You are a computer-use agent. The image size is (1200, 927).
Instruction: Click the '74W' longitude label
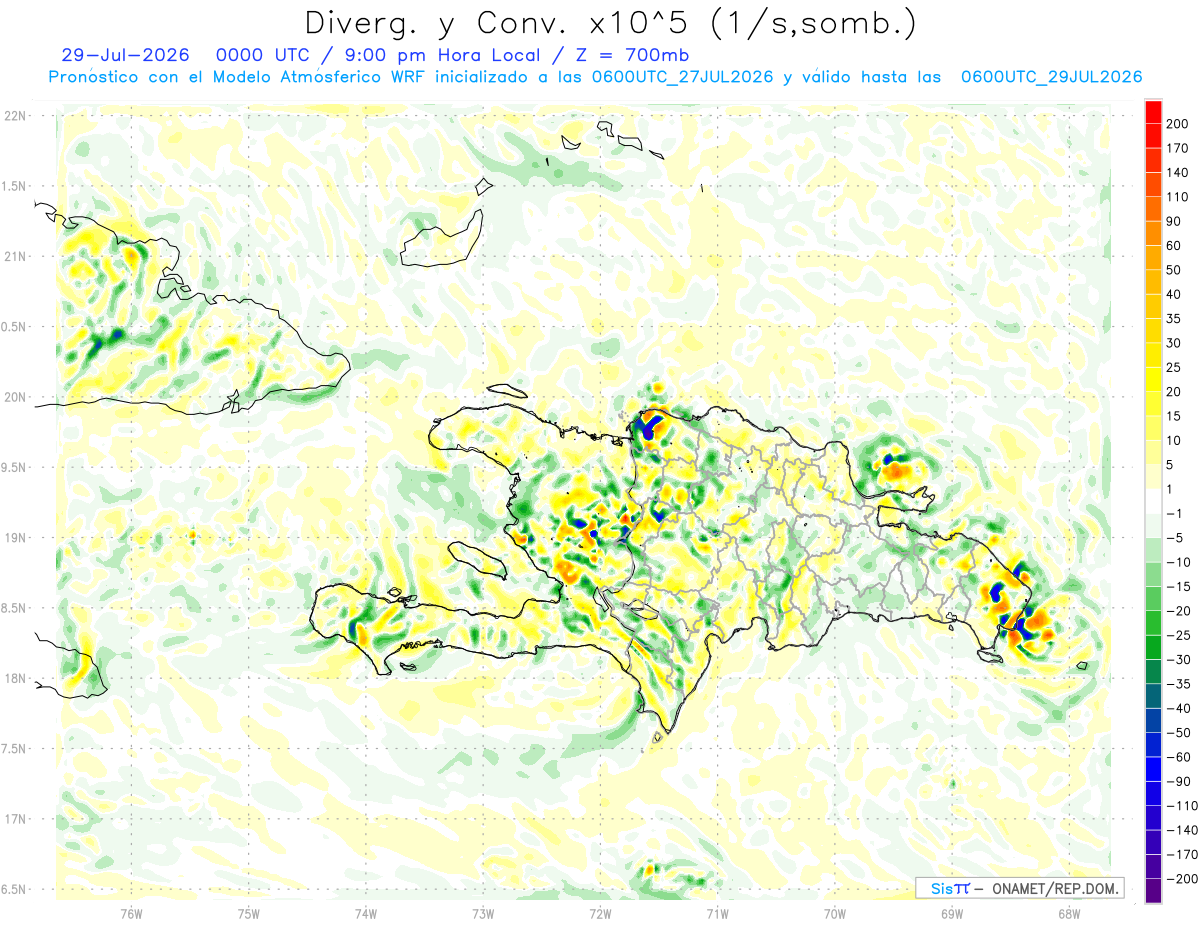point(366,912)
